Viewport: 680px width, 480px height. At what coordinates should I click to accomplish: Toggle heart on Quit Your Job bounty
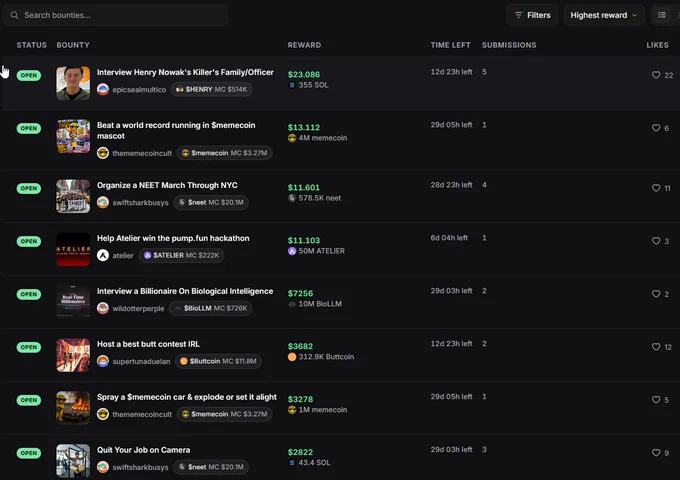656,453
